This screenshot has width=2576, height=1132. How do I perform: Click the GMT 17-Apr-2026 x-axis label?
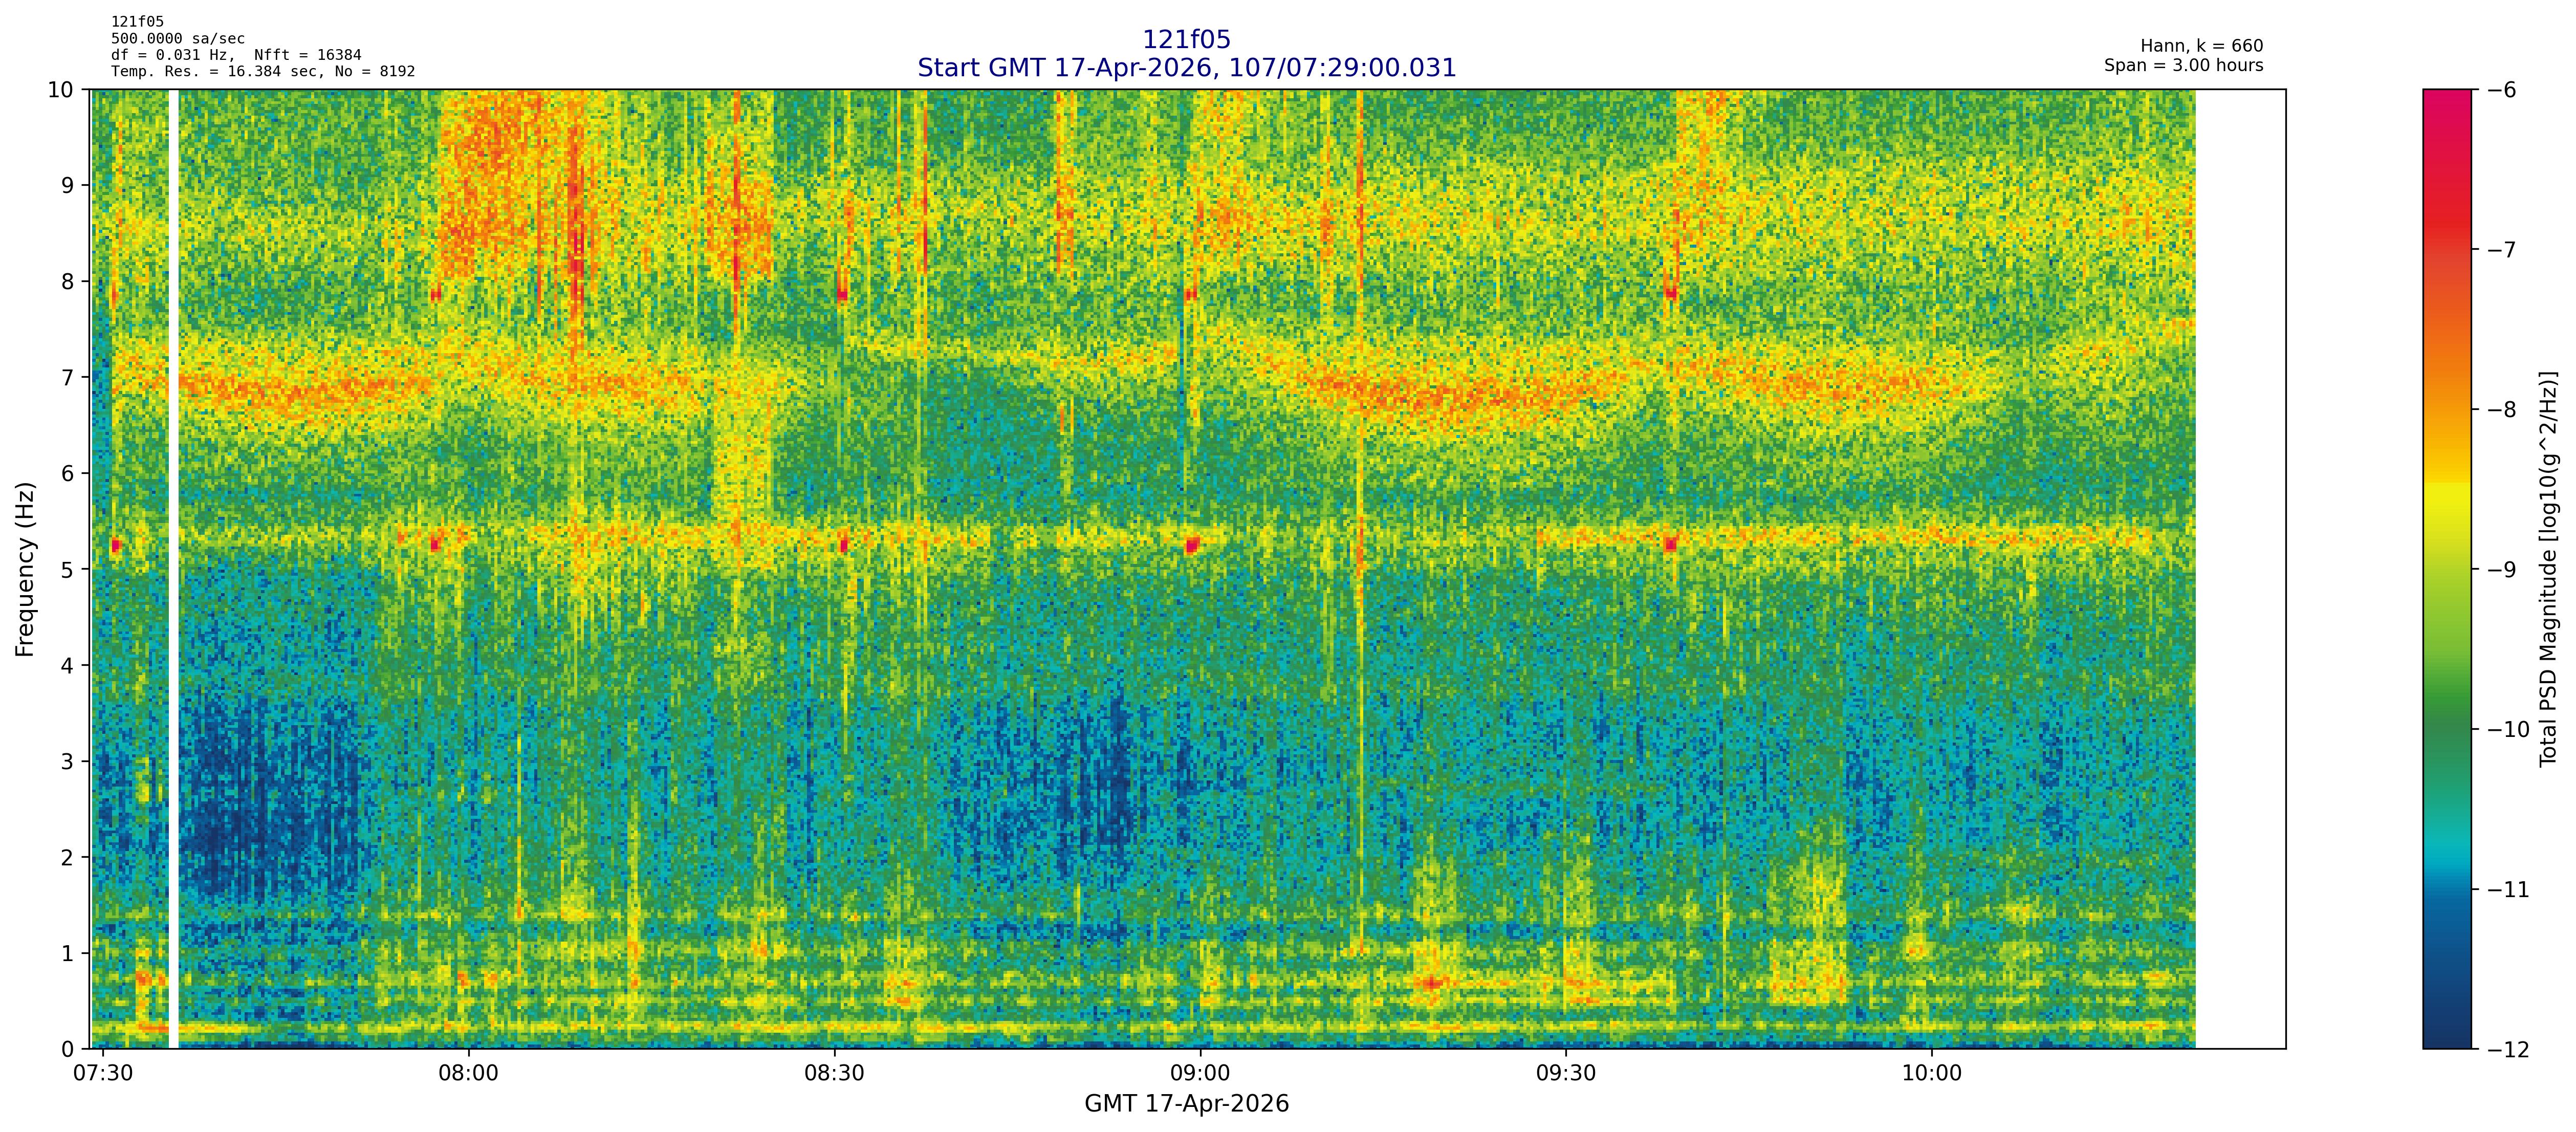[x=1186, y=1104]
